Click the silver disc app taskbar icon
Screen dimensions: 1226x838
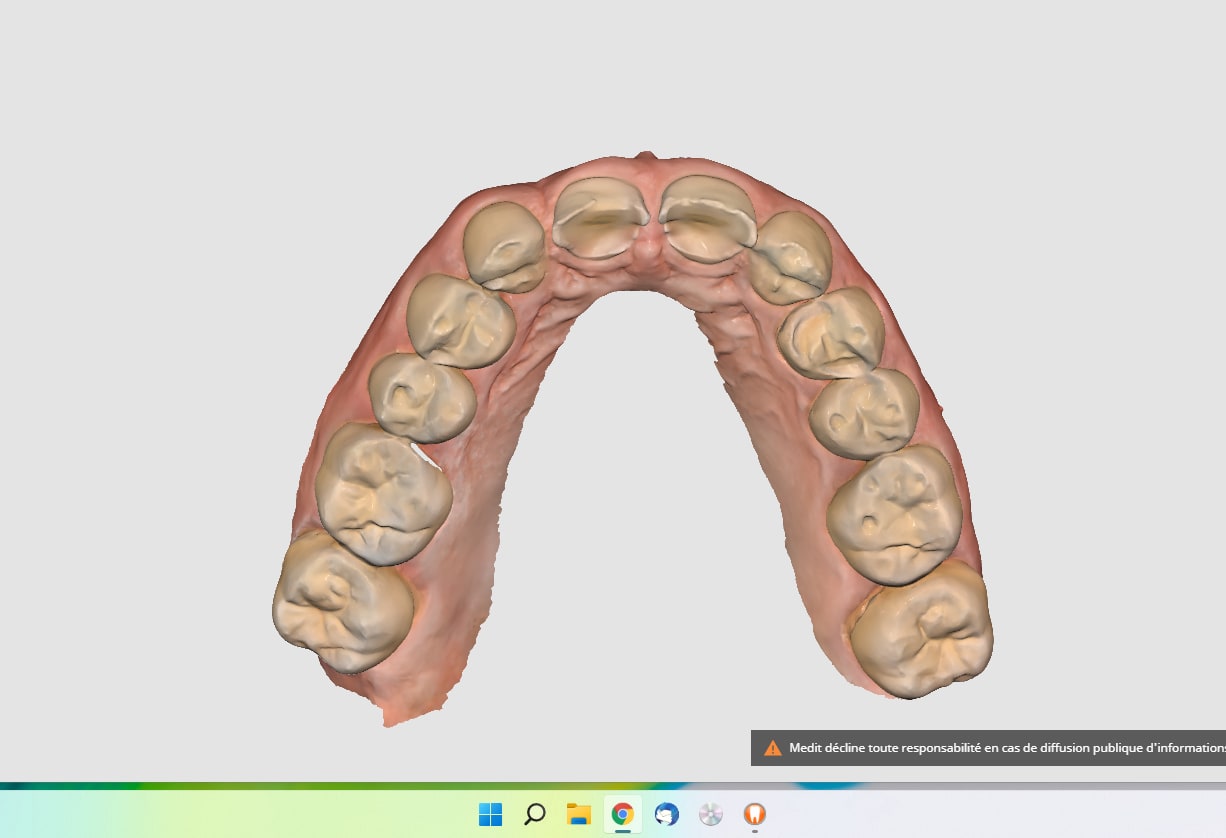tap(711, 814)
